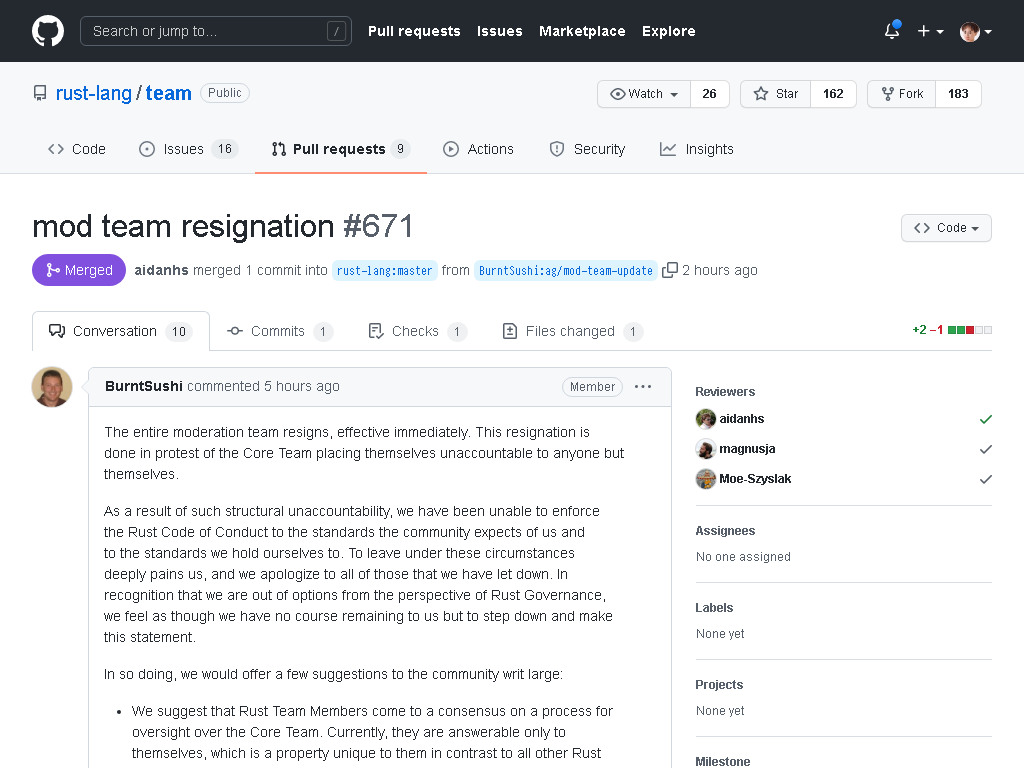
Task: Focus the Search or jump to field
Action: click(216, 31)
